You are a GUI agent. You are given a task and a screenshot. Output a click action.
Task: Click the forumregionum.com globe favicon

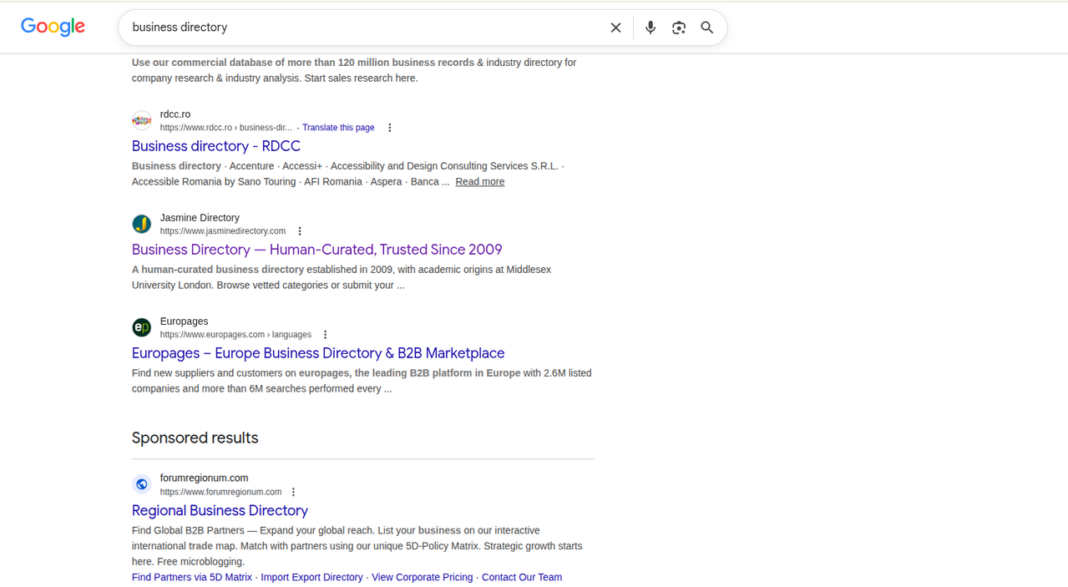(x=142, y=484)
